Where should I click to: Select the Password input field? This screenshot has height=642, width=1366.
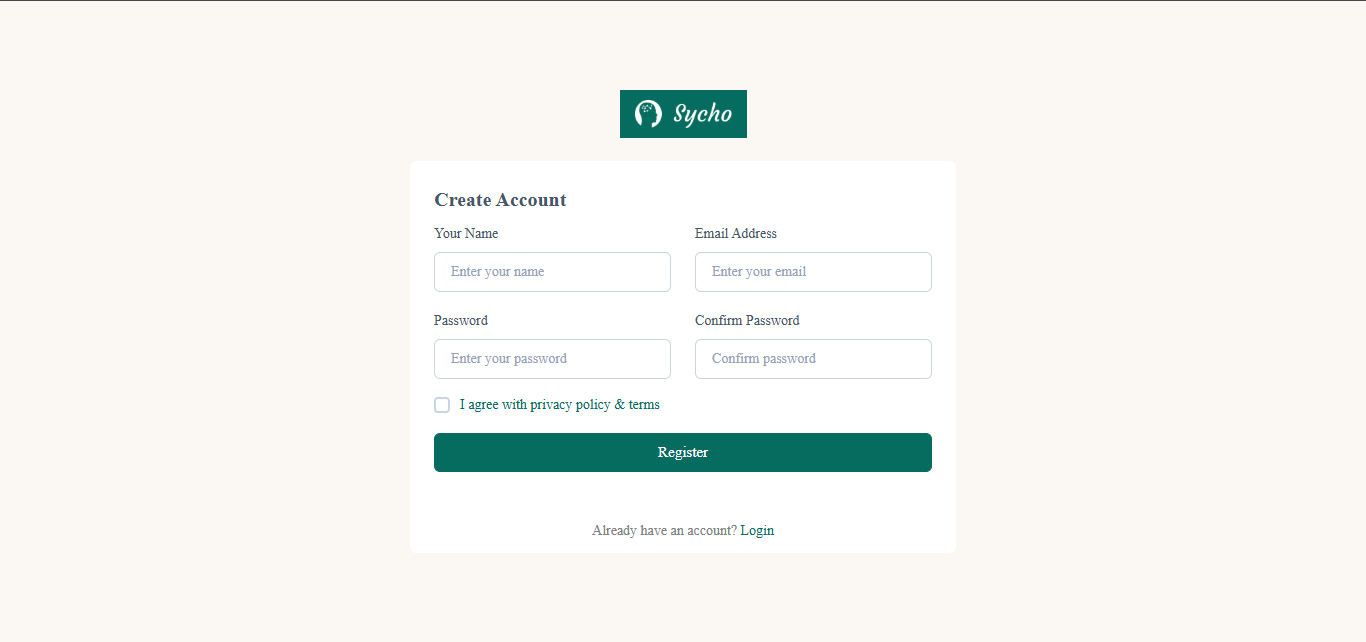coord(552,359)
